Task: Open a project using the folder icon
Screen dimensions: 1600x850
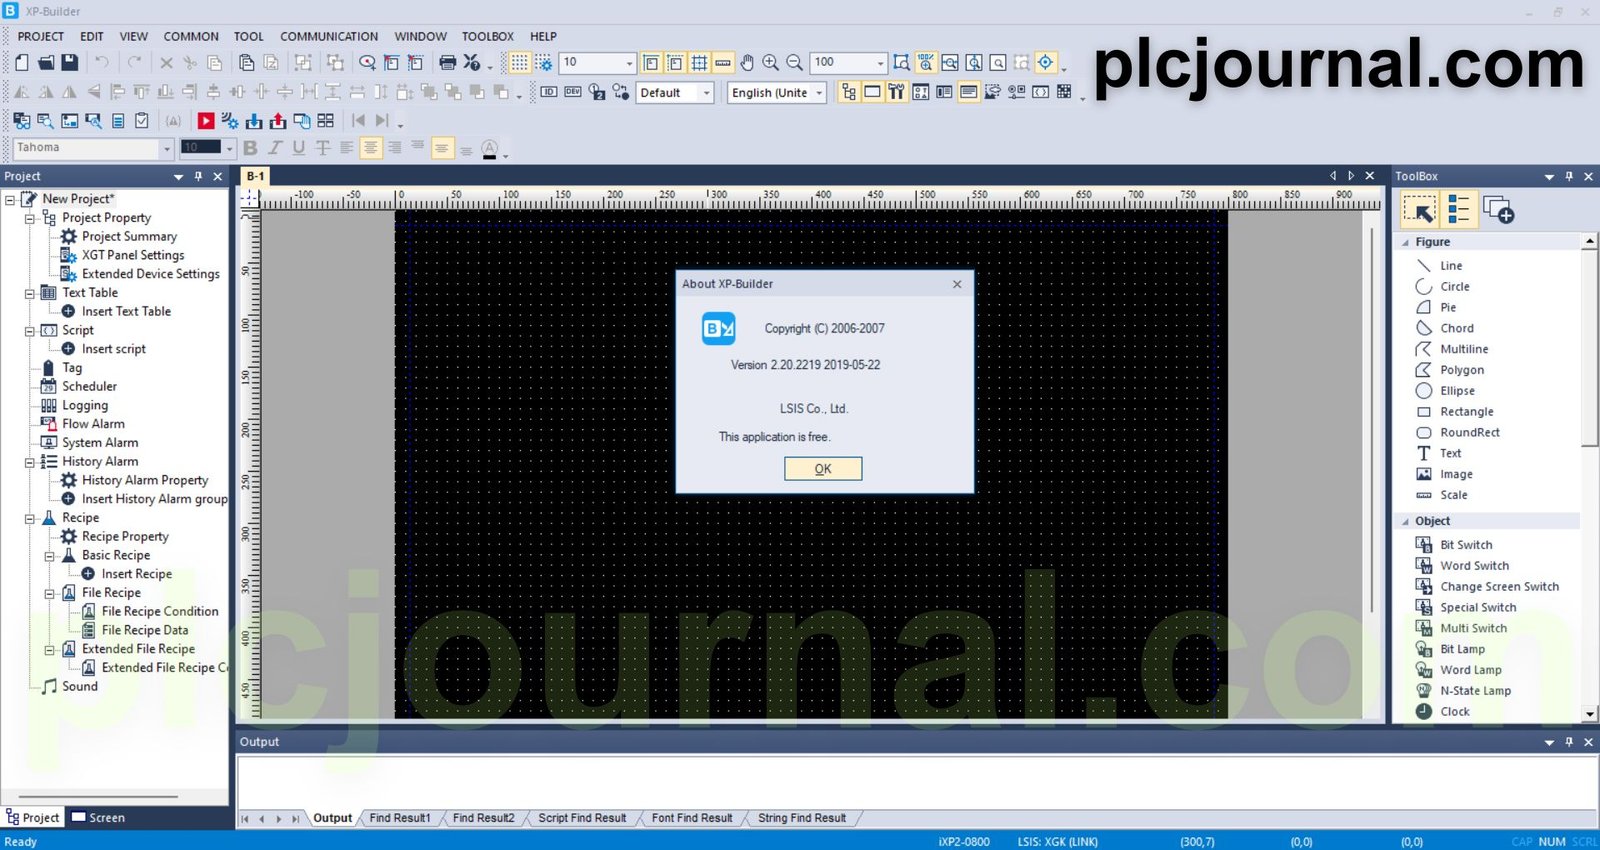Action: (x=46, y=62)
